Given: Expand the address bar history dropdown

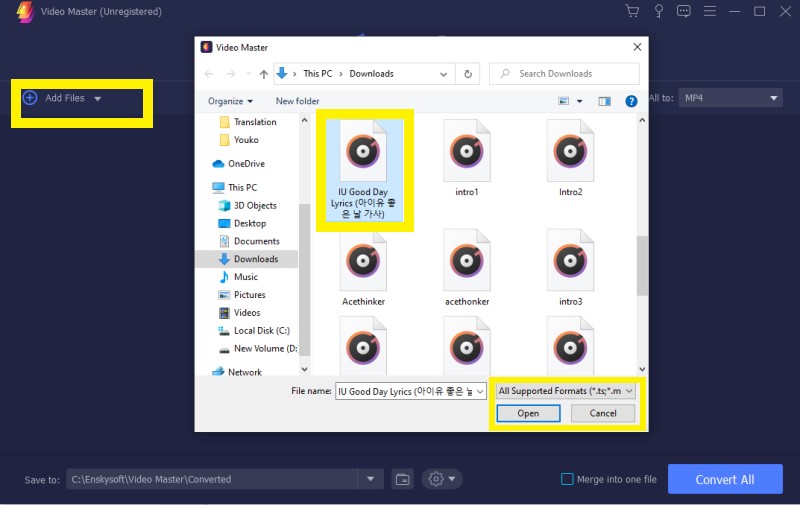Looking at the screenshot, I should tap(443, 74).
